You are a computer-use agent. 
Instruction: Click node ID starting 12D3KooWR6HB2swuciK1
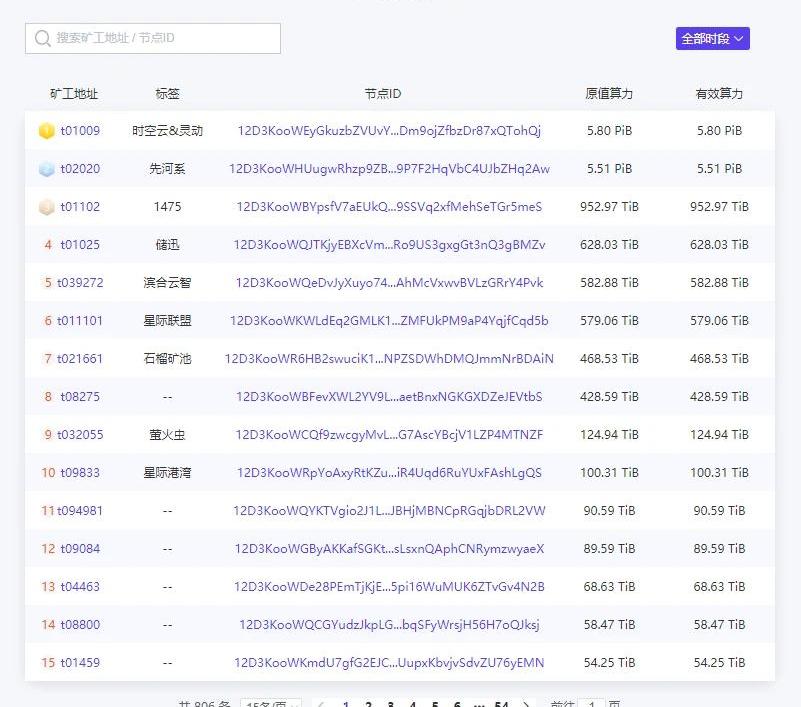(389, 359)
